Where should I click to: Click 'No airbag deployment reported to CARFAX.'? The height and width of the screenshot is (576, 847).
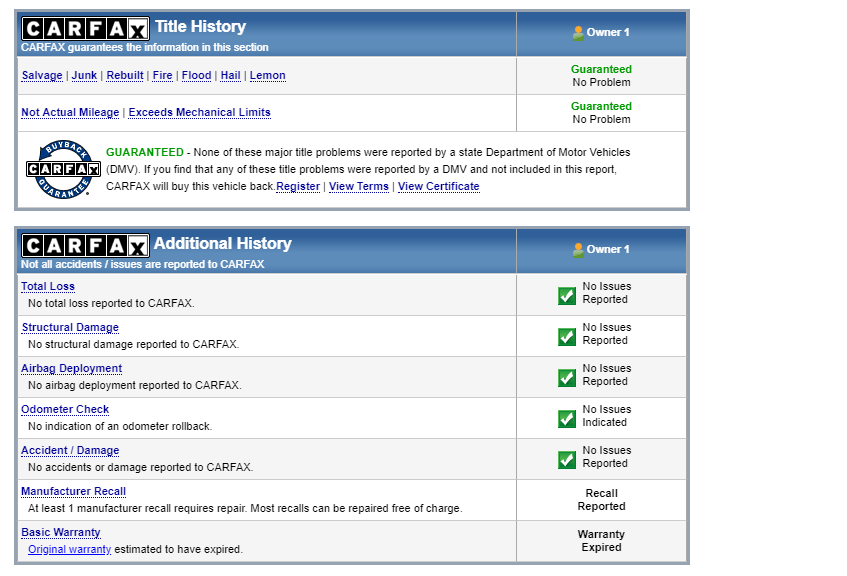[x=135, y=385]
